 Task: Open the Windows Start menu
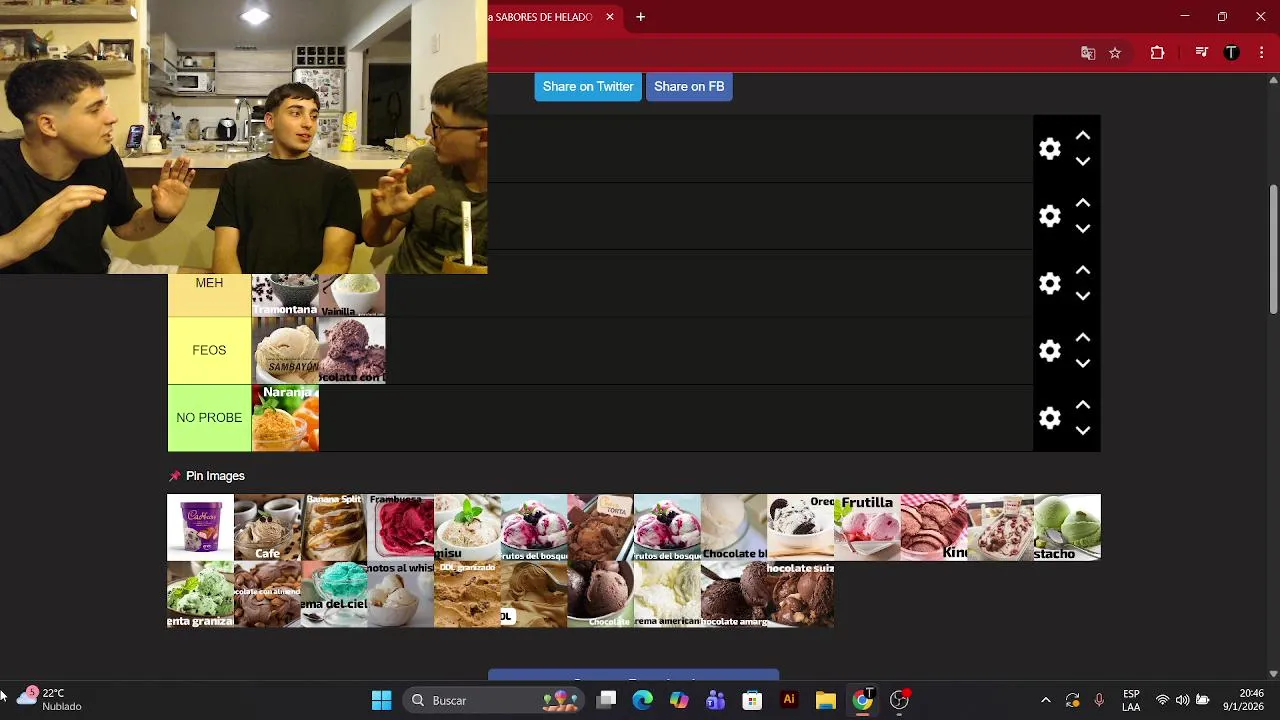point(381,700)
